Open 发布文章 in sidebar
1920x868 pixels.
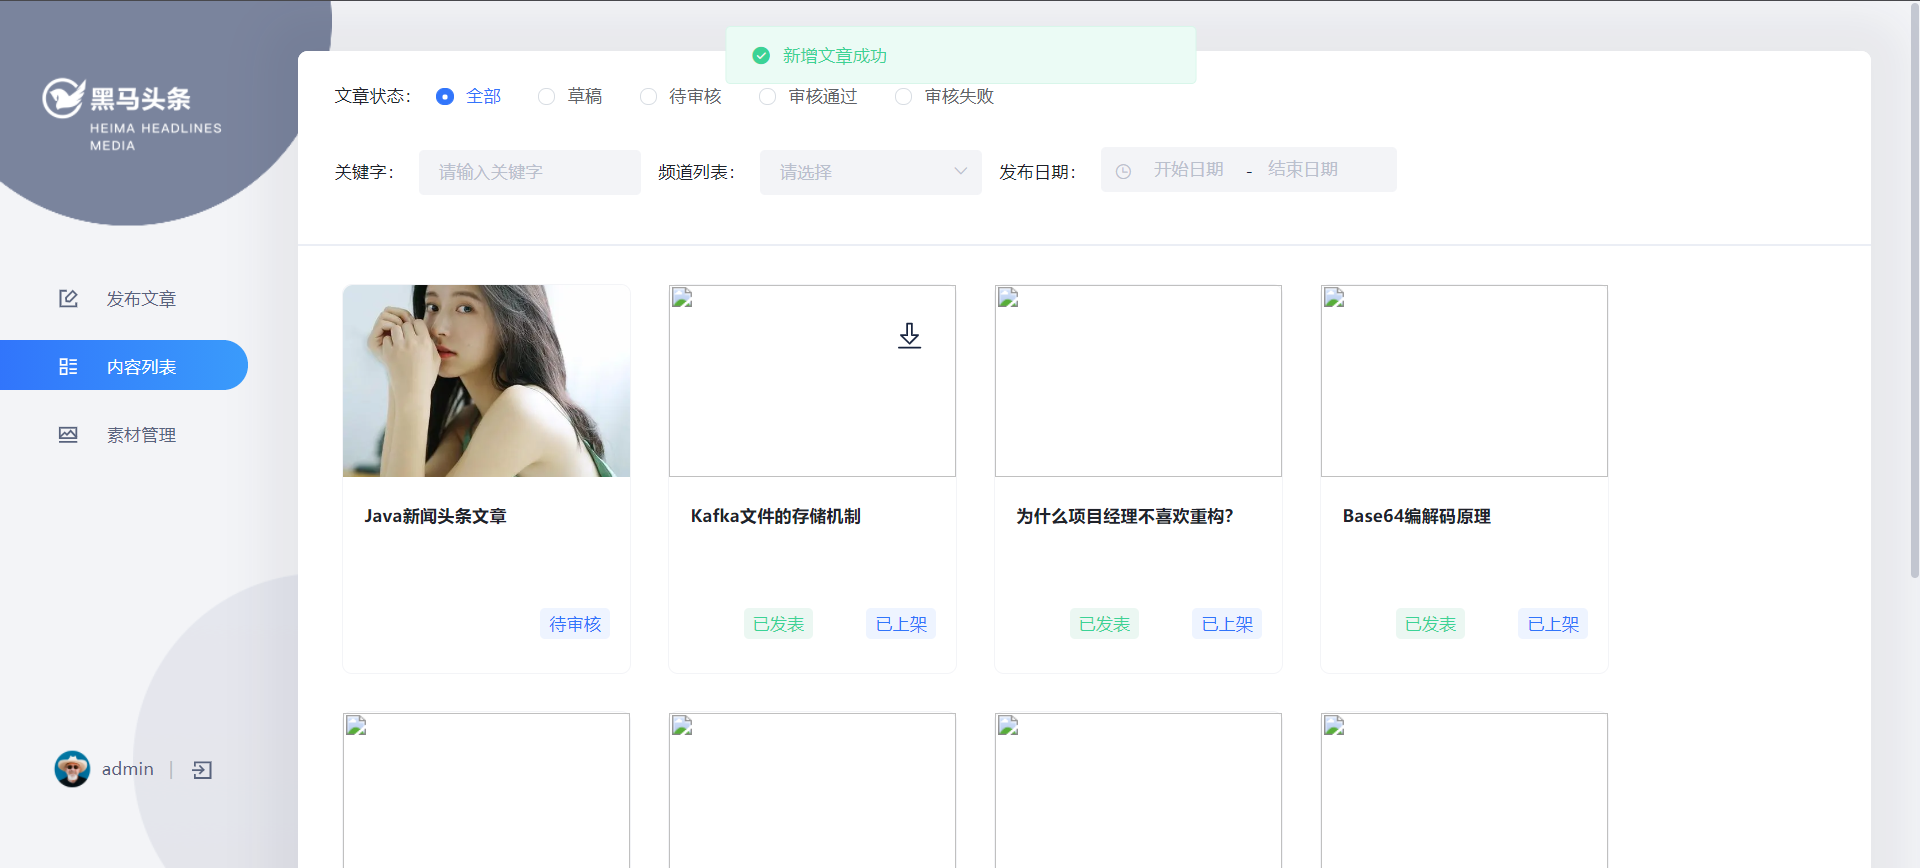pyautogui.click(x=124, y=298)
